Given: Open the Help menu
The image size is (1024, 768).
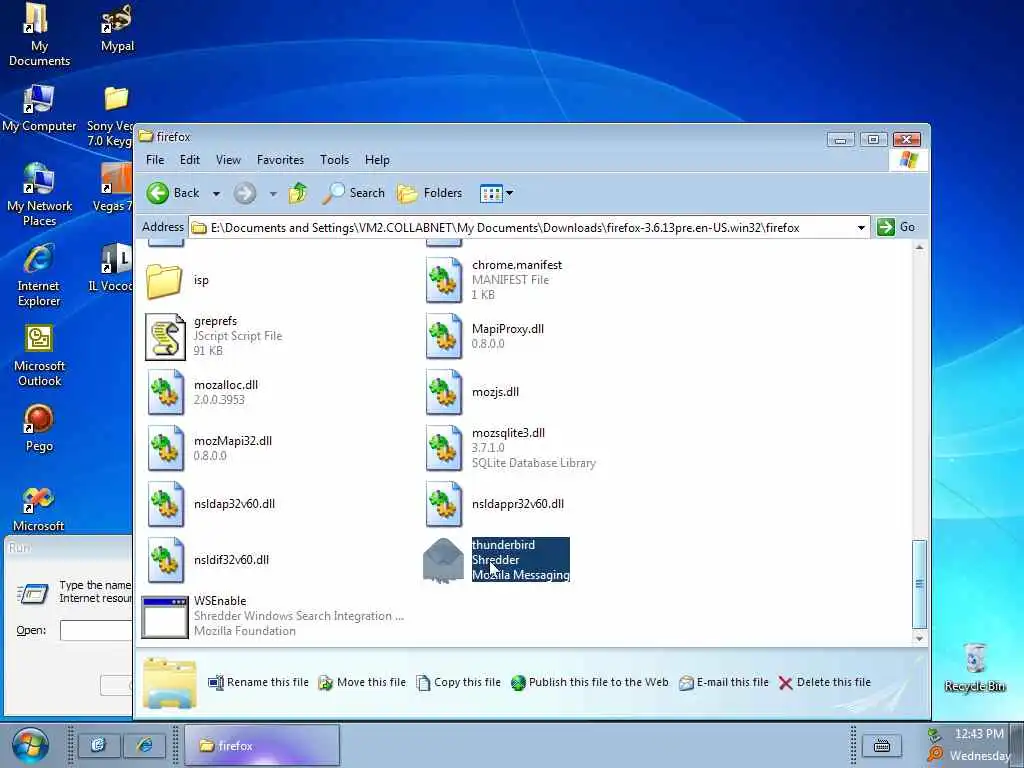Looking at the screenshot, I should [377, 160].
